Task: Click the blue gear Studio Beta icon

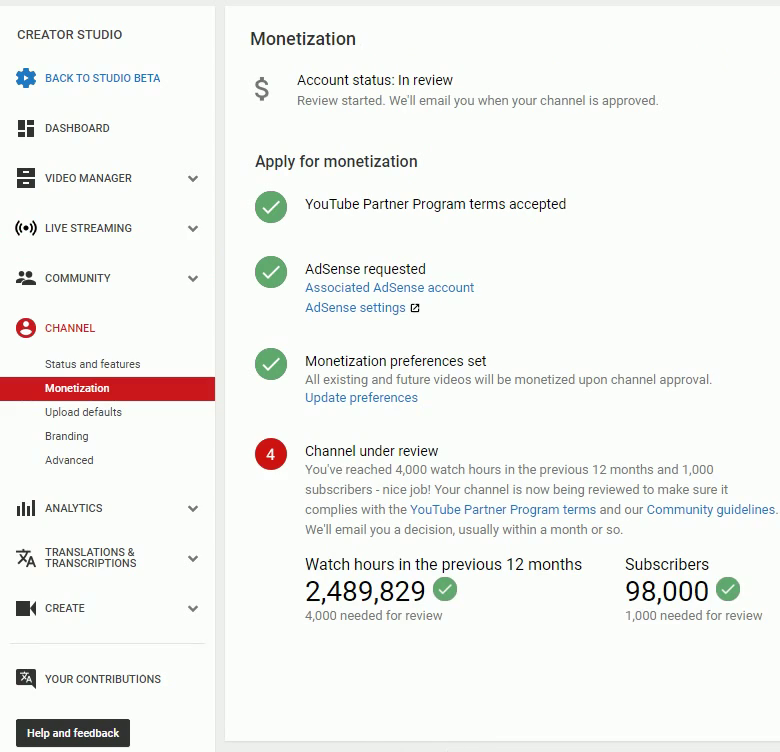Action: pyautogui.click(x=26, y=78)
